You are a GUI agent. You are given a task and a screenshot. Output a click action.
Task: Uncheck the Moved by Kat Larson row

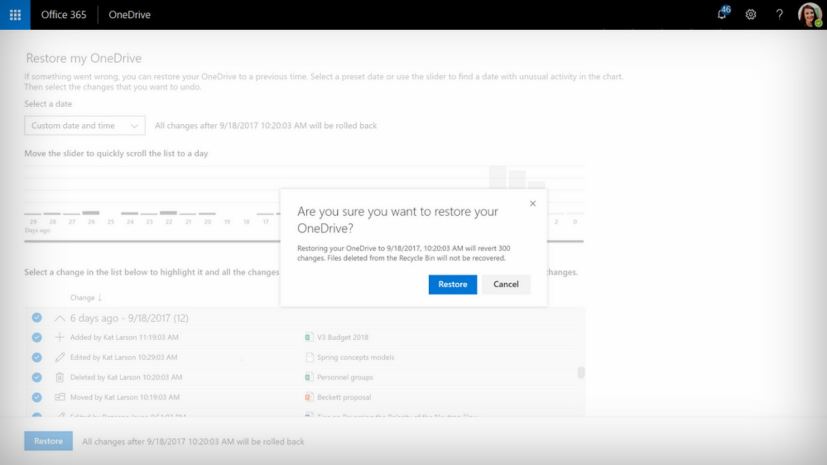click(x=36, y=397)
